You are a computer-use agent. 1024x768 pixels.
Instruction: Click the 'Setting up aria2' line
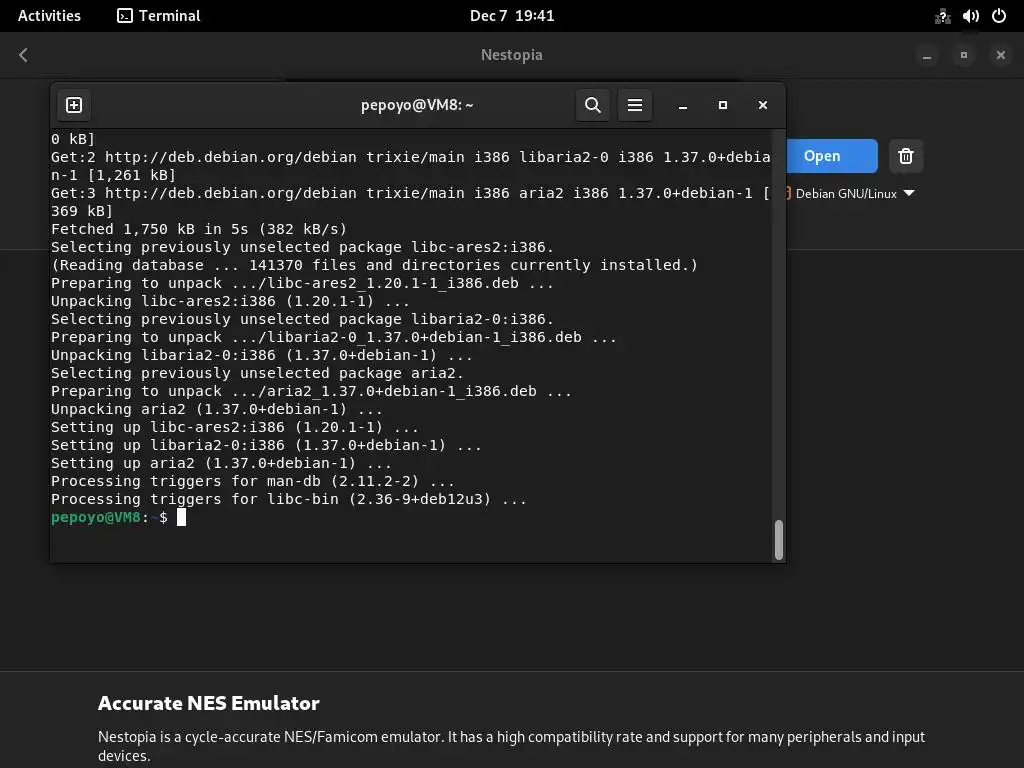[221, 463]
